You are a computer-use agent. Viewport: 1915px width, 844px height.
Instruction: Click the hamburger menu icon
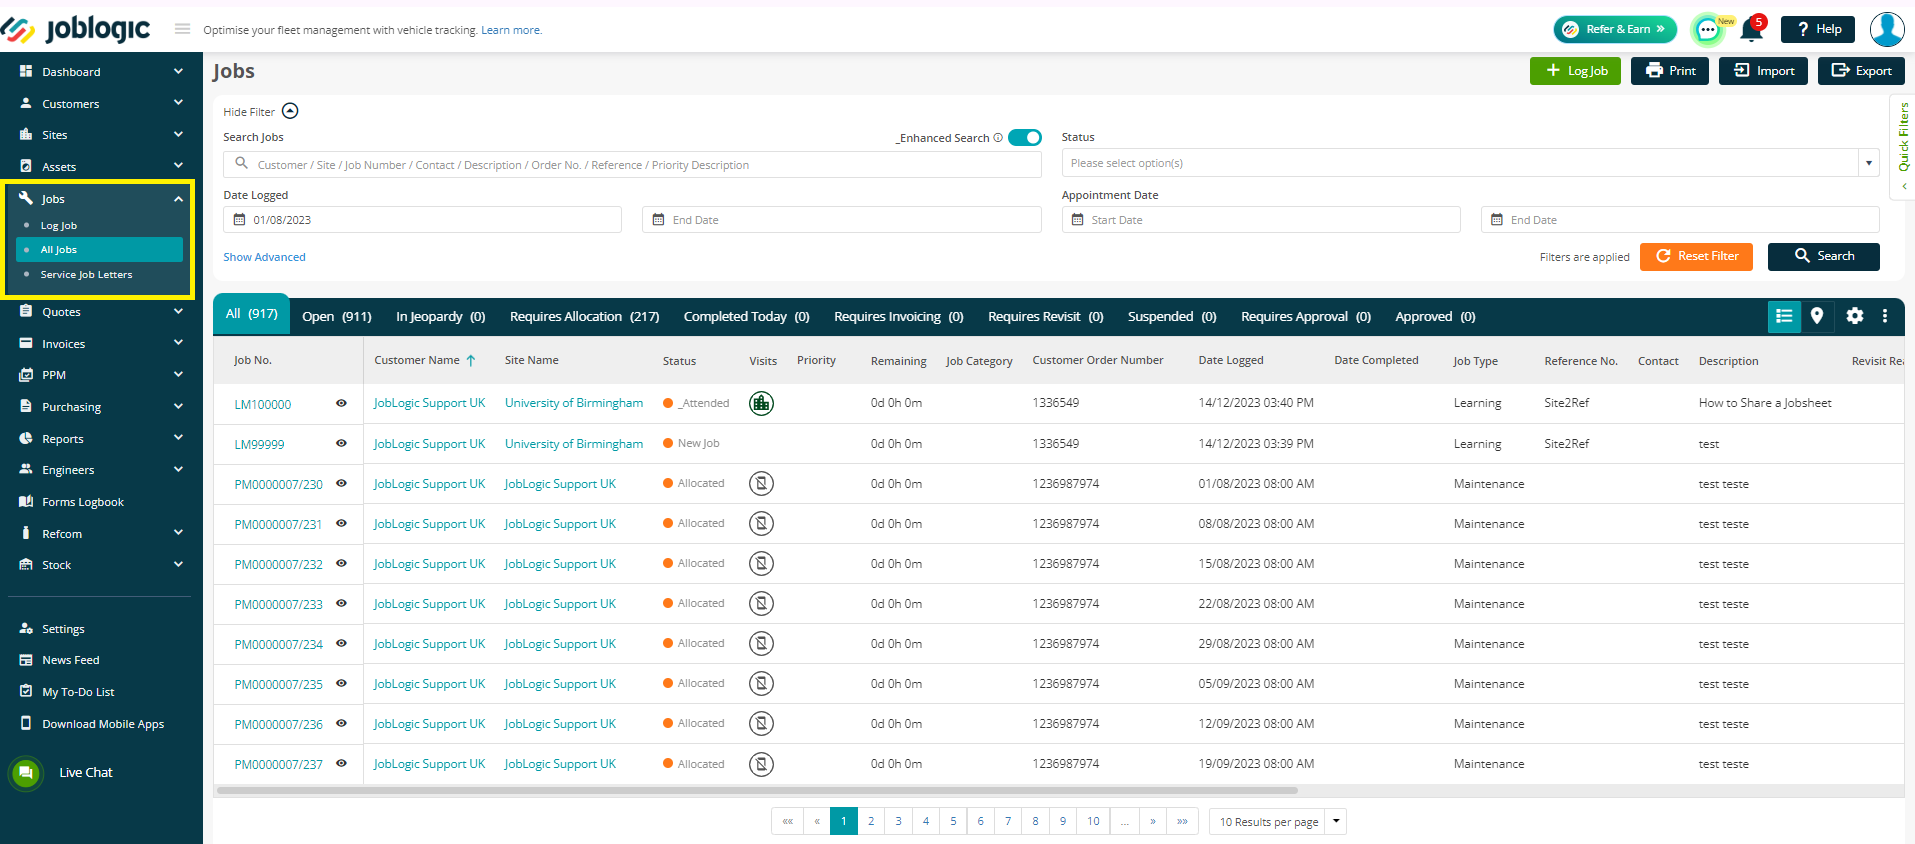tap(182, 29)
